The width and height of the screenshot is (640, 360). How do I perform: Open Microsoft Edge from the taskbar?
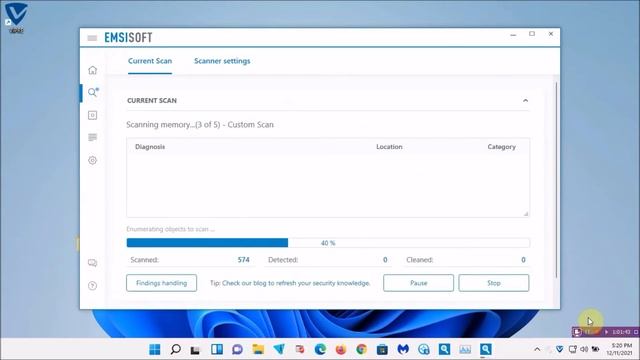(x=320, y=349)
